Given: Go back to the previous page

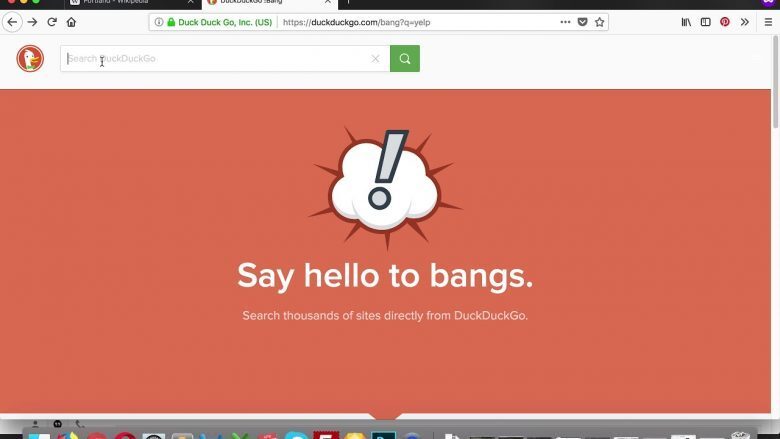Looking at the screenshot, I should click(12, 22).
